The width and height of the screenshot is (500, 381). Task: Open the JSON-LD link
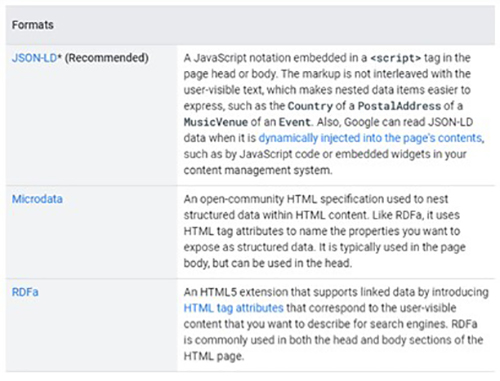pos(35,58)
